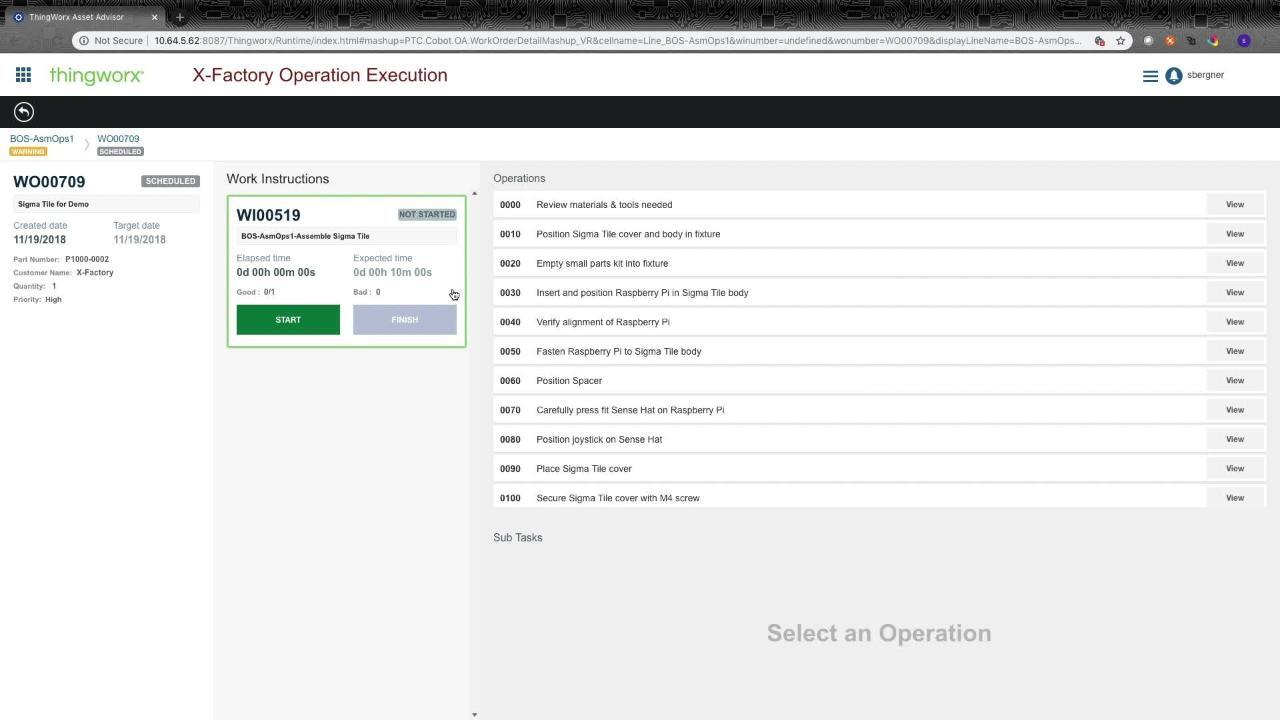View operation 0040 Verify alignment
Image resolution: width=1280 pixels, height=720 pixels.
click(1235, 322)
